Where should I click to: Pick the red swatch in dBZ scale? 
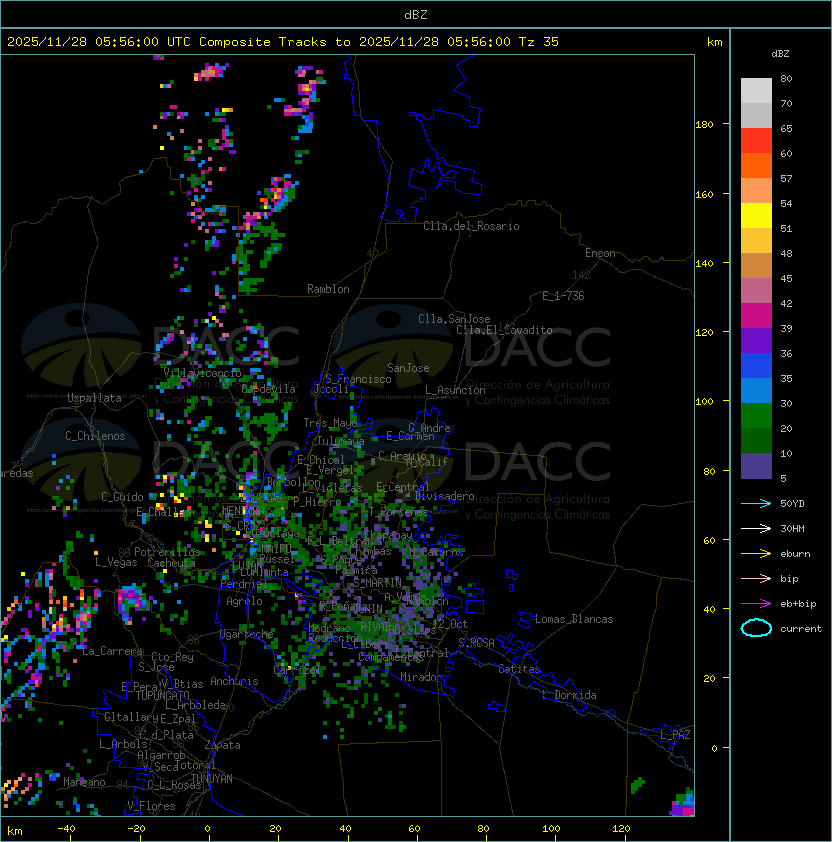[x=756, y=141]
